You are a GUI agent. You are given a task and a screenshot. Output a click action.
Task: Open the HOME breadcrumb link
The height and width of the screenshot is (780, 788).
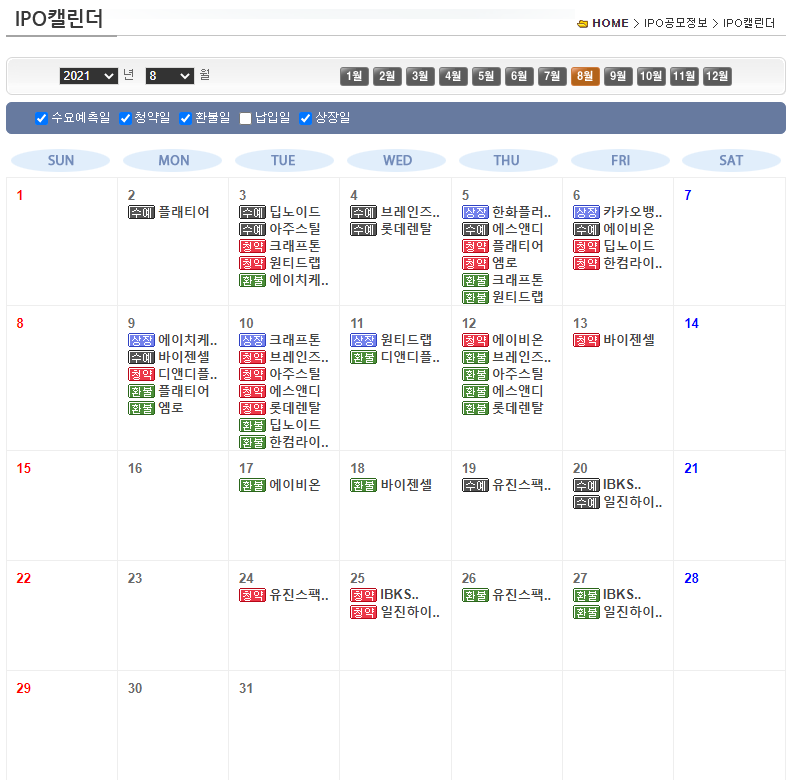[x=610, y=23]
